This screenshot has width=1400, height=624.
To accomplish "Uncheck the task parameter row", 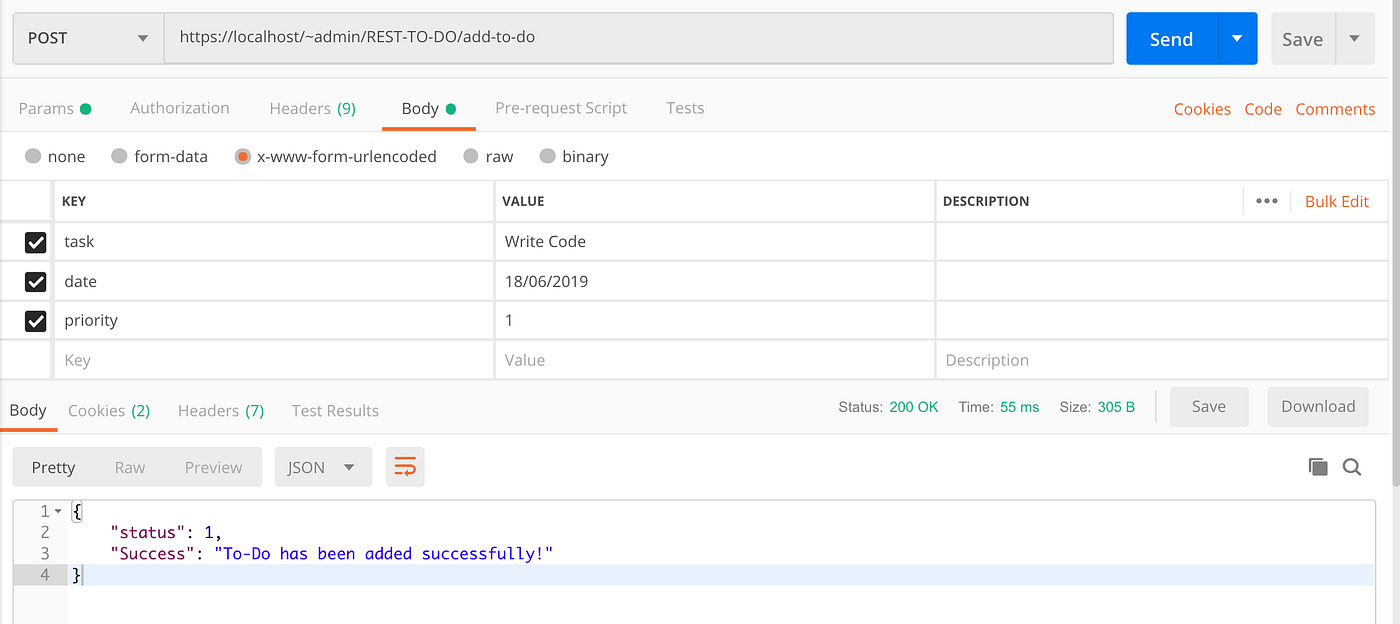I will point(36,242).
